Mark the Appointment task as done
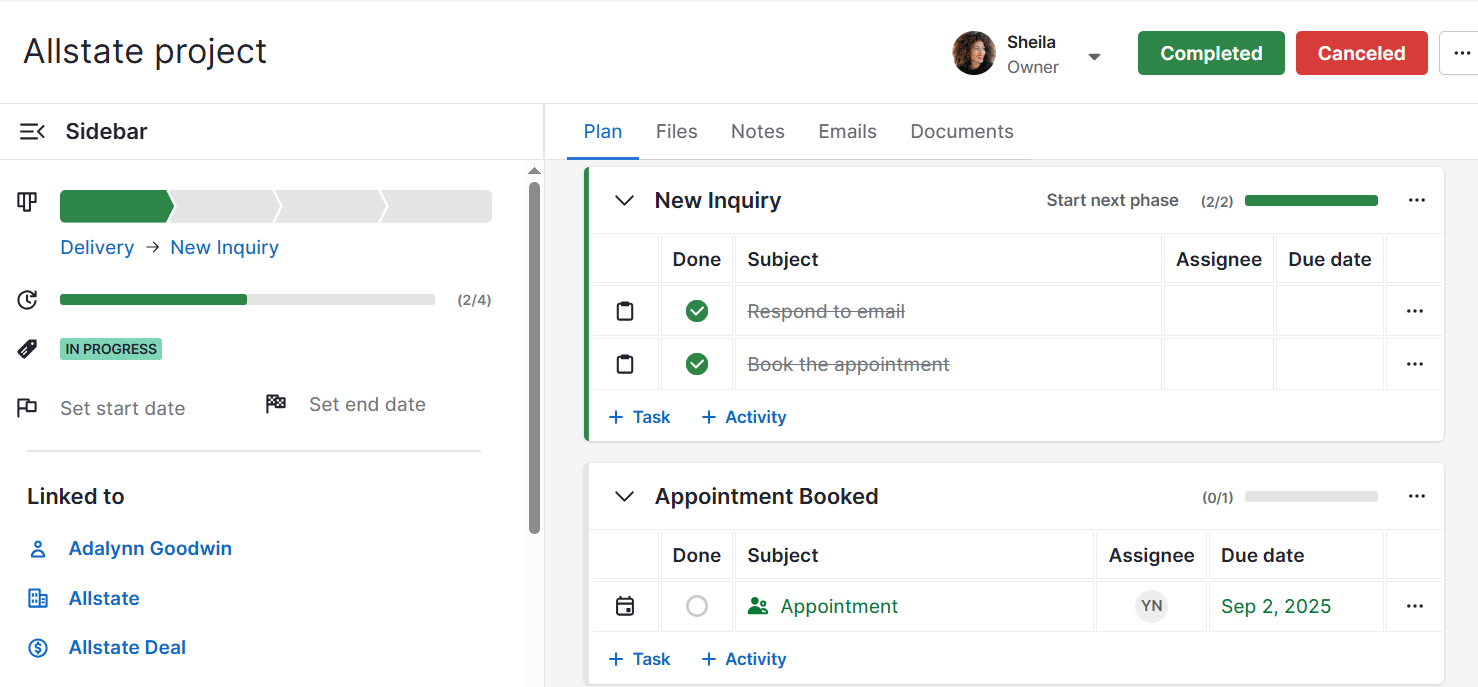 (697, 606)
